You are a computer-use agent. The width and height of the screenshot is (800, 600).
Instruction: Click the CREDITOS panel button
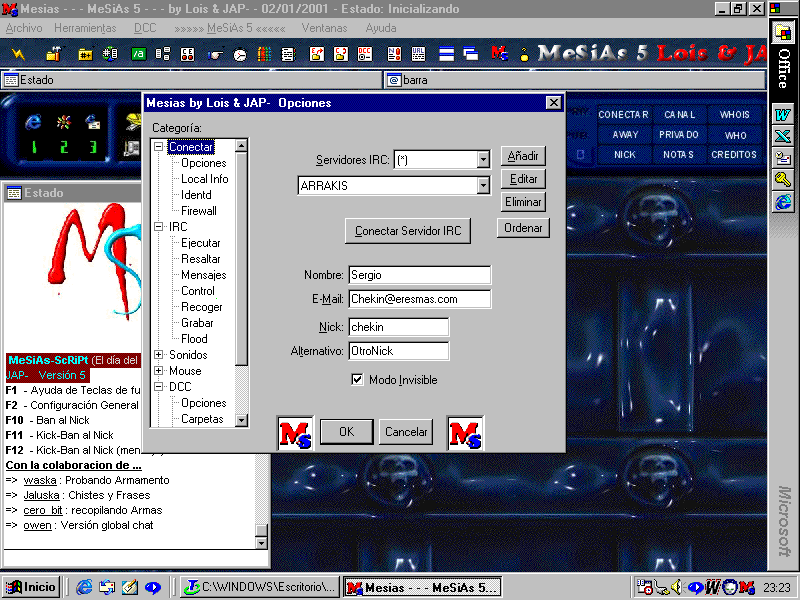(734, 155)
